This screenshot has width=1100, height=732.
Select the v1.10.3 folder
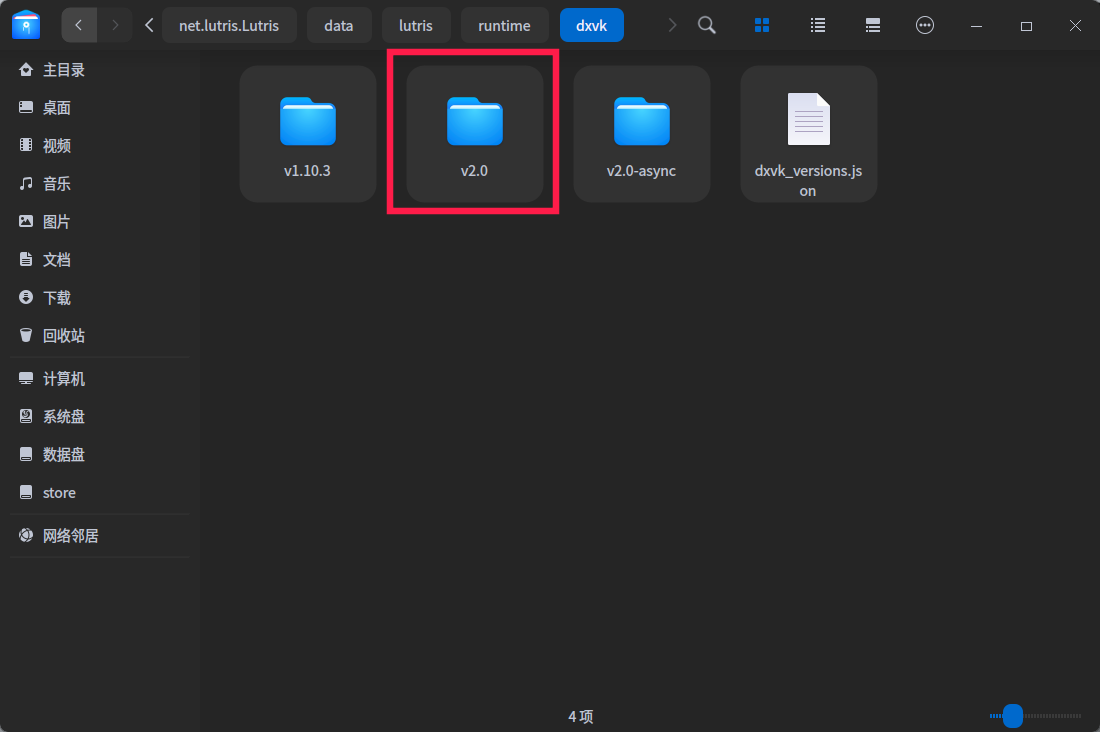[308, 134]
